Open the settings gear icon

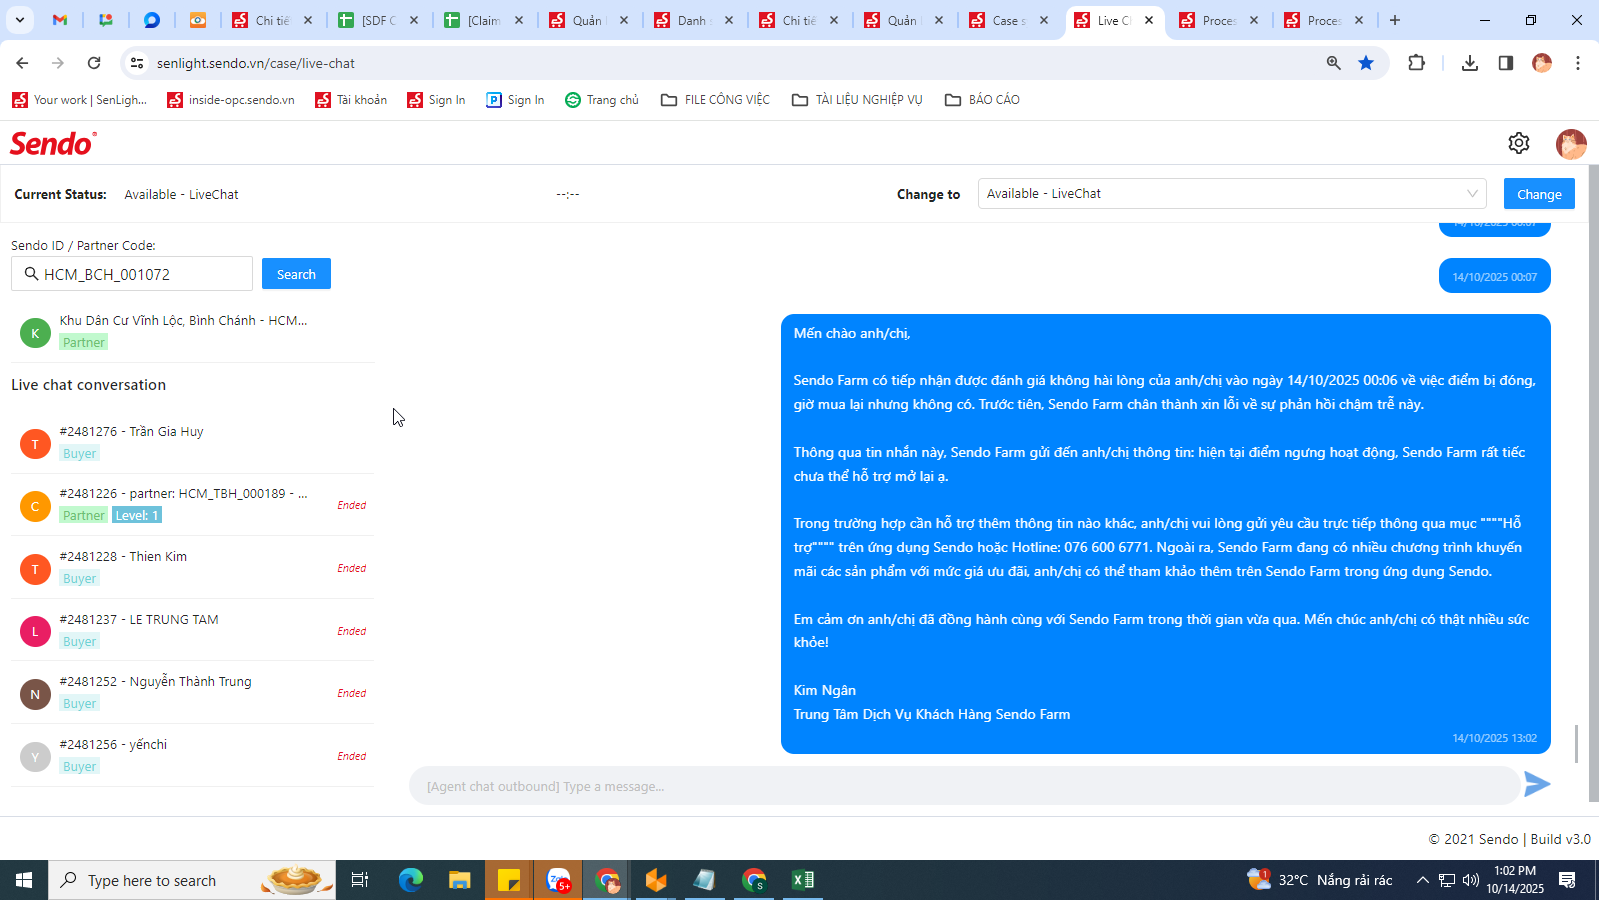pyautogui.click(x=1518, y=143)
